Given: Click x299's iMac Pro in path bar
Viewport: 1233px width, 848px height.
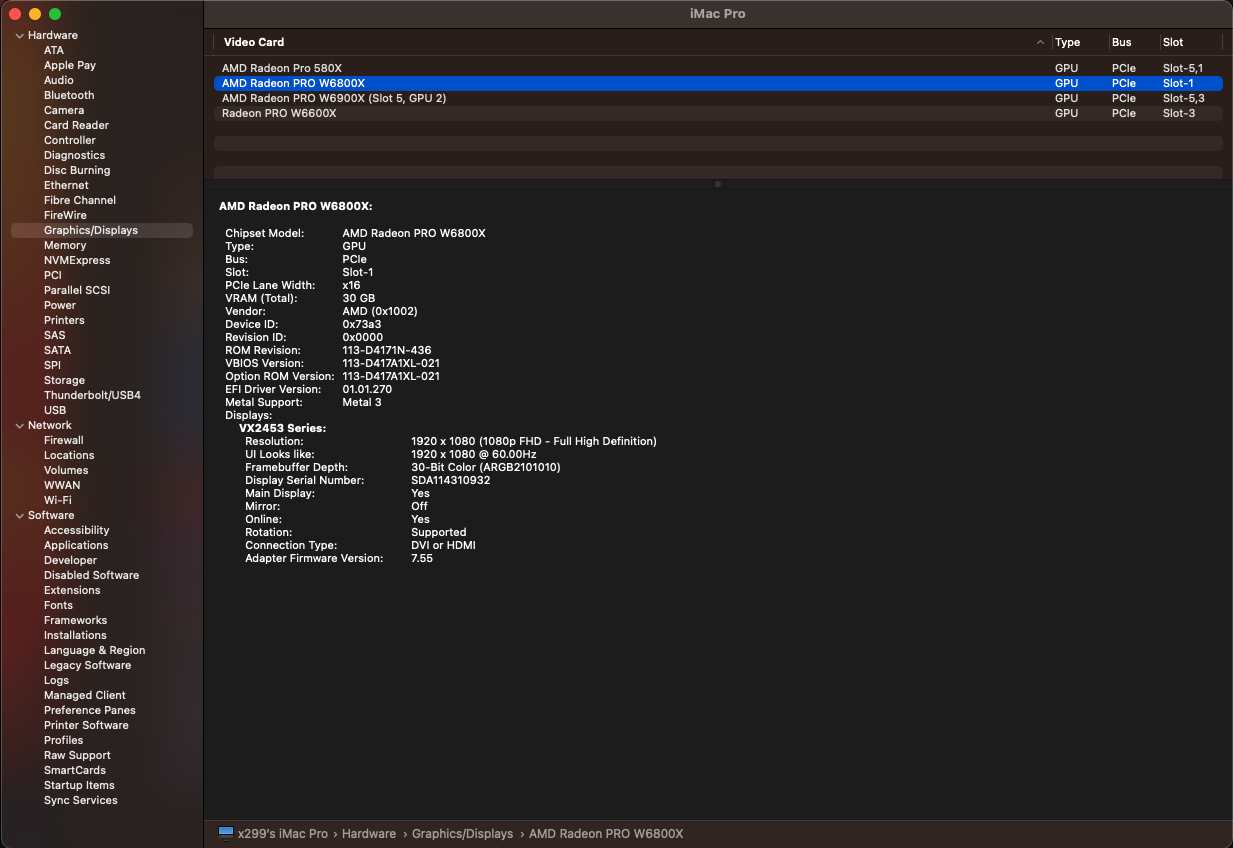Looking at the screenshot, I should (x=283, y=834).
